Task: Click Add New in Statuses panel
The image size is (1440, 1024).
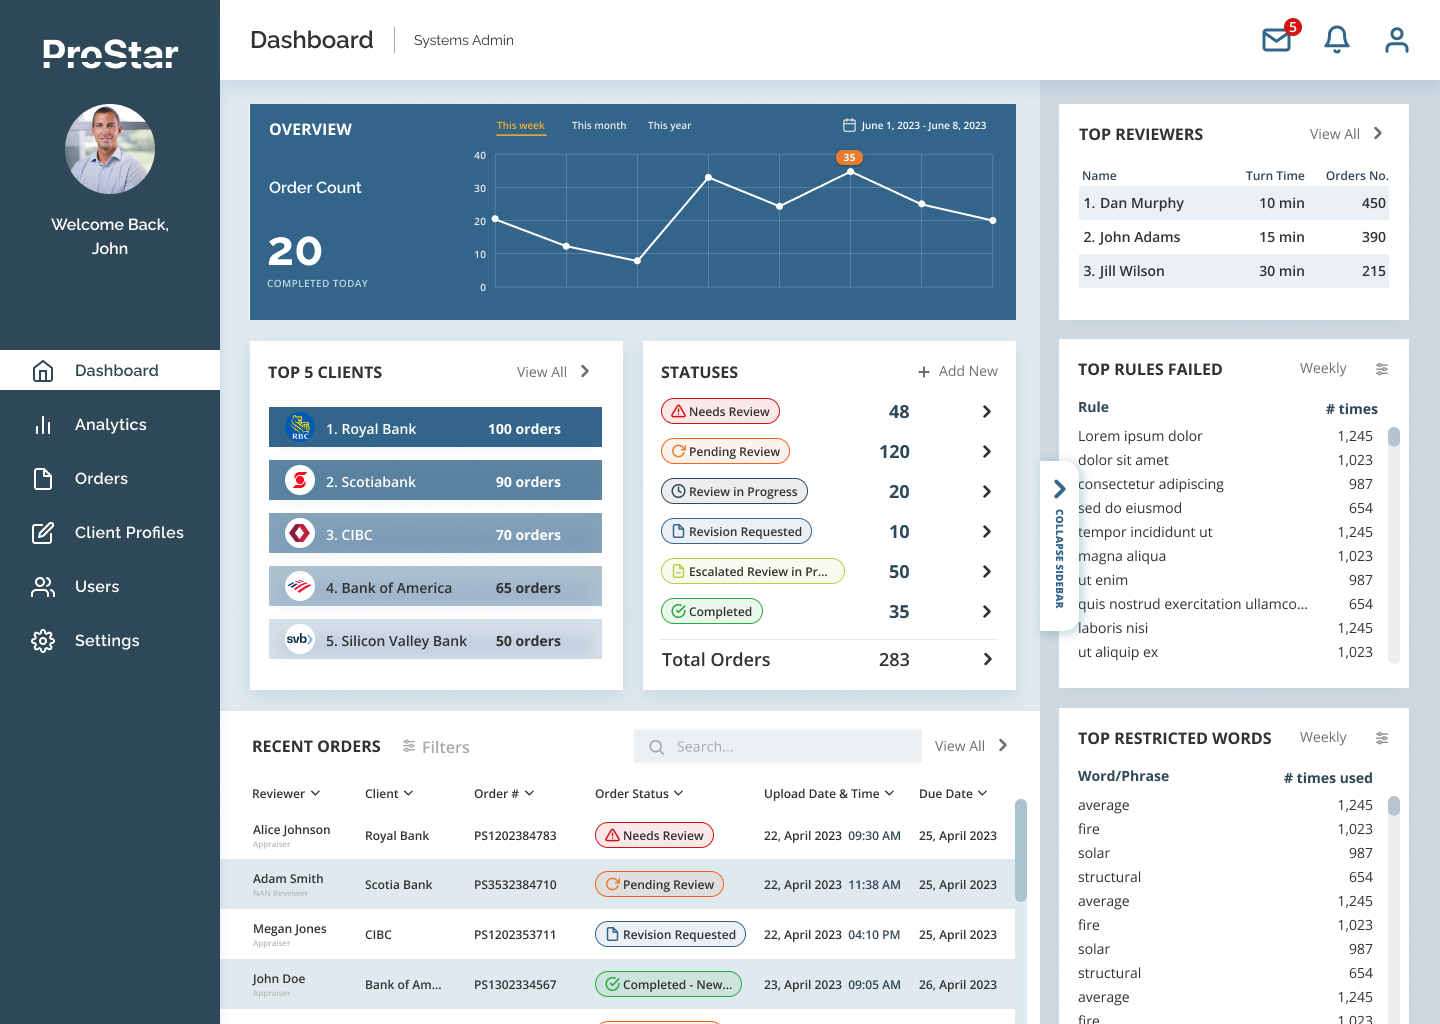Action: point(958,372)
